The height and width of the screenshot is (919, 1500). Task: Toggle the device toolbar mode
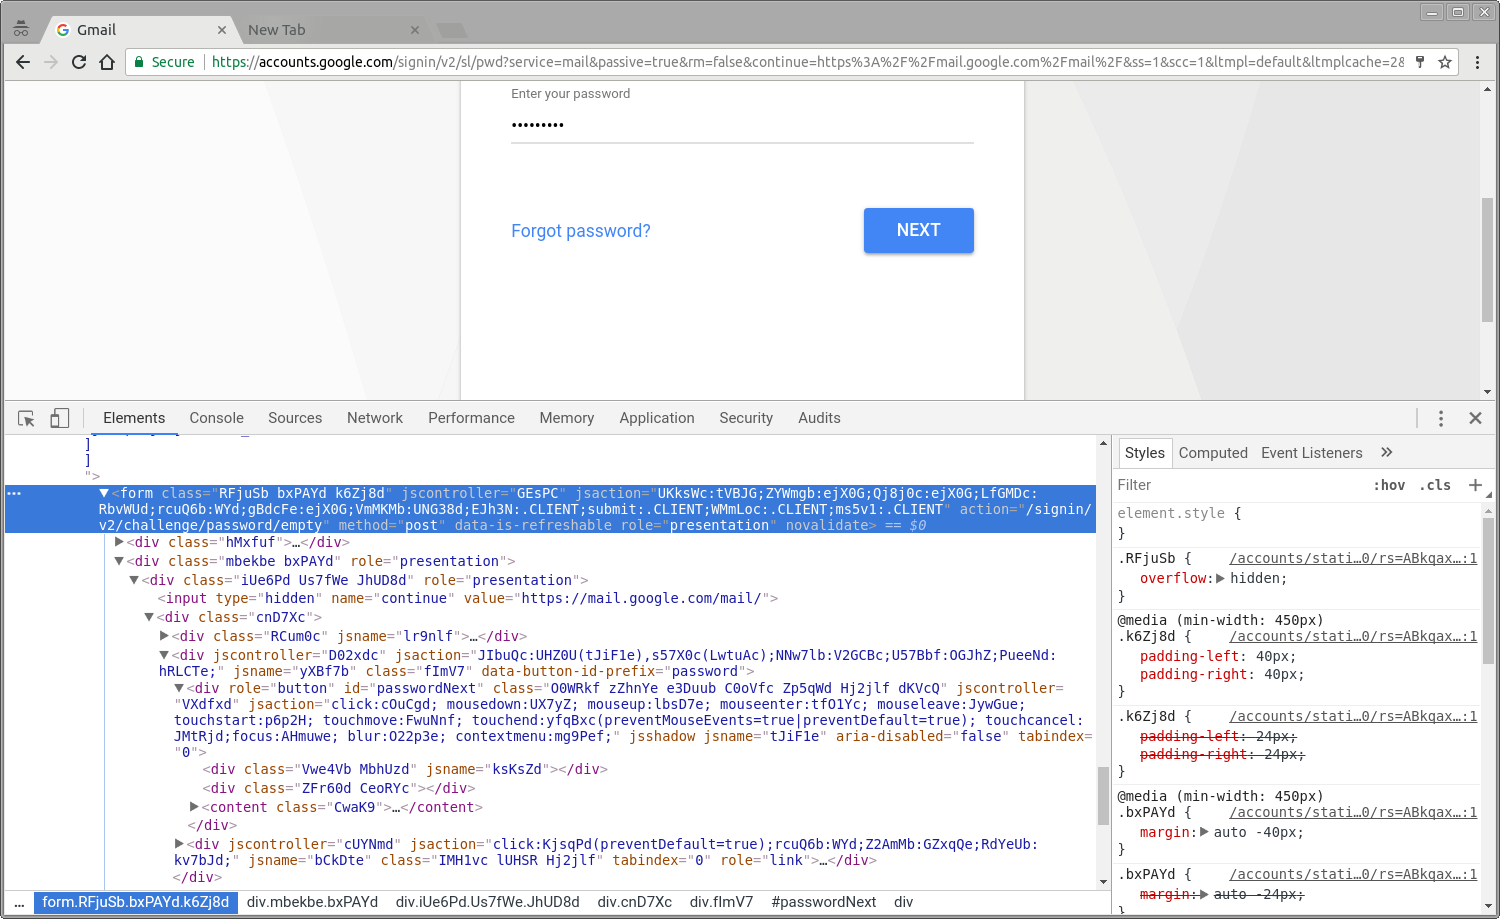59,417
